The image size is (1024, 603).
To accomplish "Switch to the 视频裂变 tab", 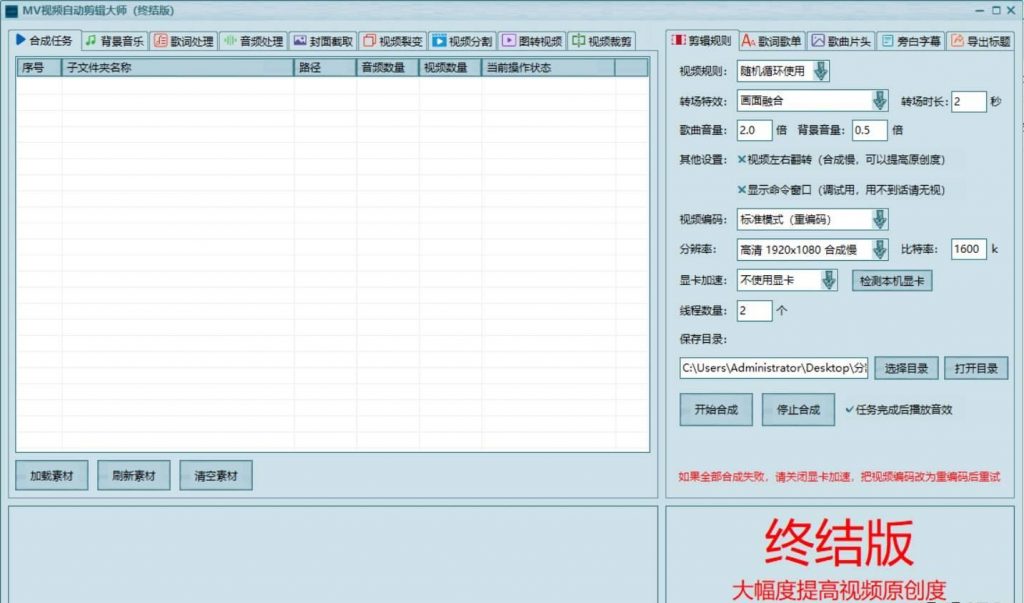I will pyautogui.click(x=393, y=42).
